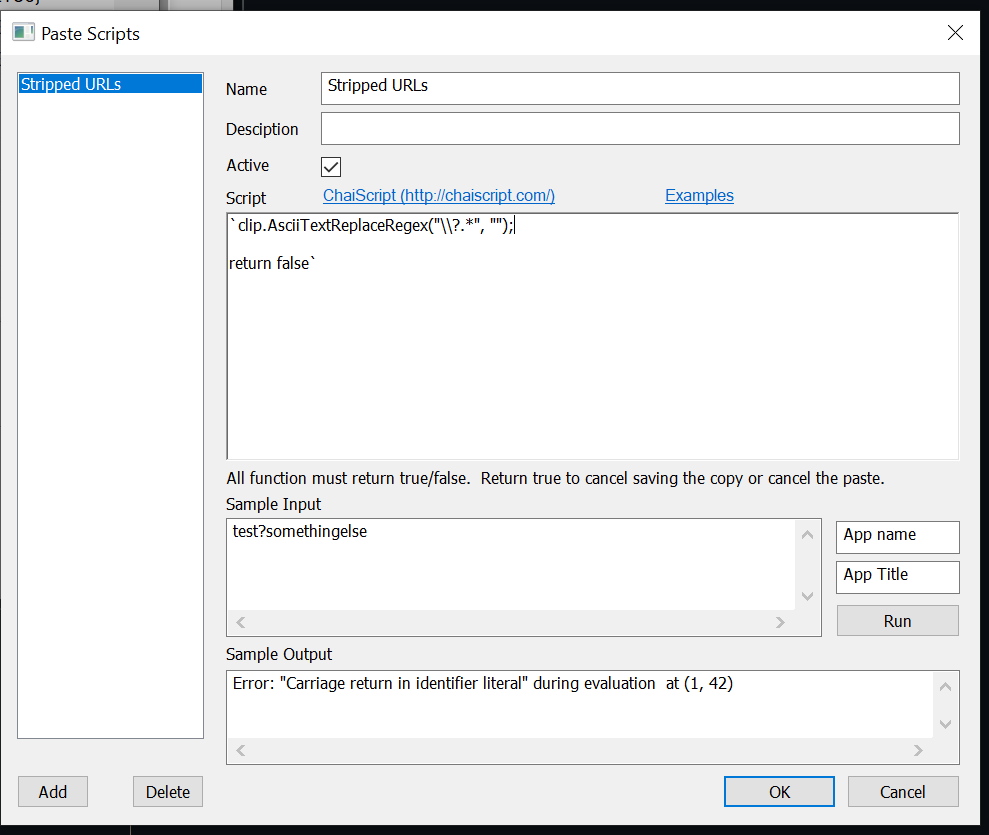
Task: Click the App Title field
Action: coord(898,577)
